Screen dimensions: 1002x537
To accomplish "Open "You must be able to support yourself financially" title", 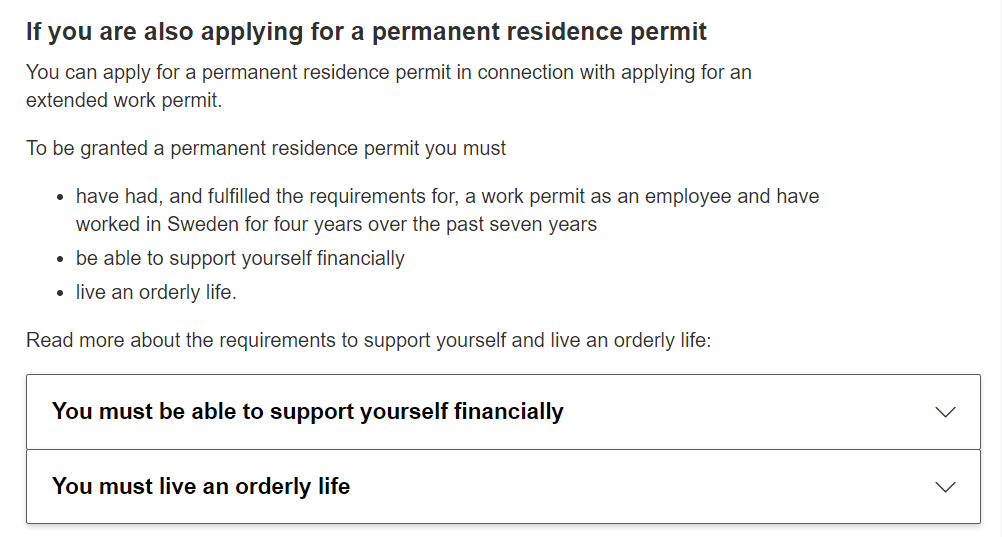I will click(x=307, y=411).
